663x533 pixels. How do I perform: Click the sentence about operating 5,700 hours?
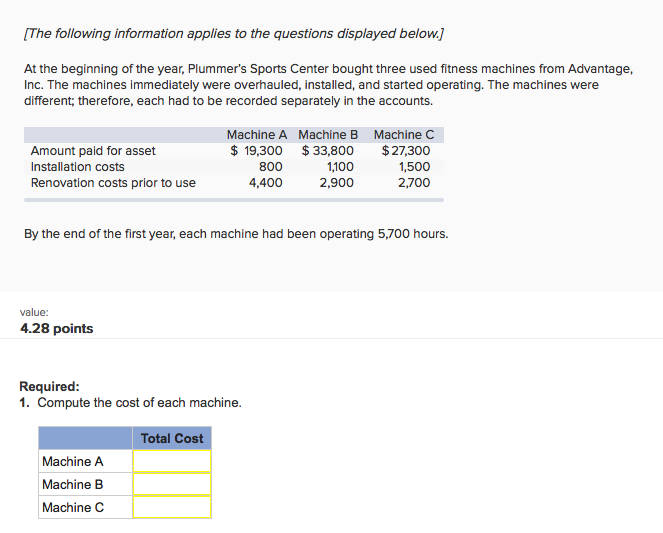point(236,234)
